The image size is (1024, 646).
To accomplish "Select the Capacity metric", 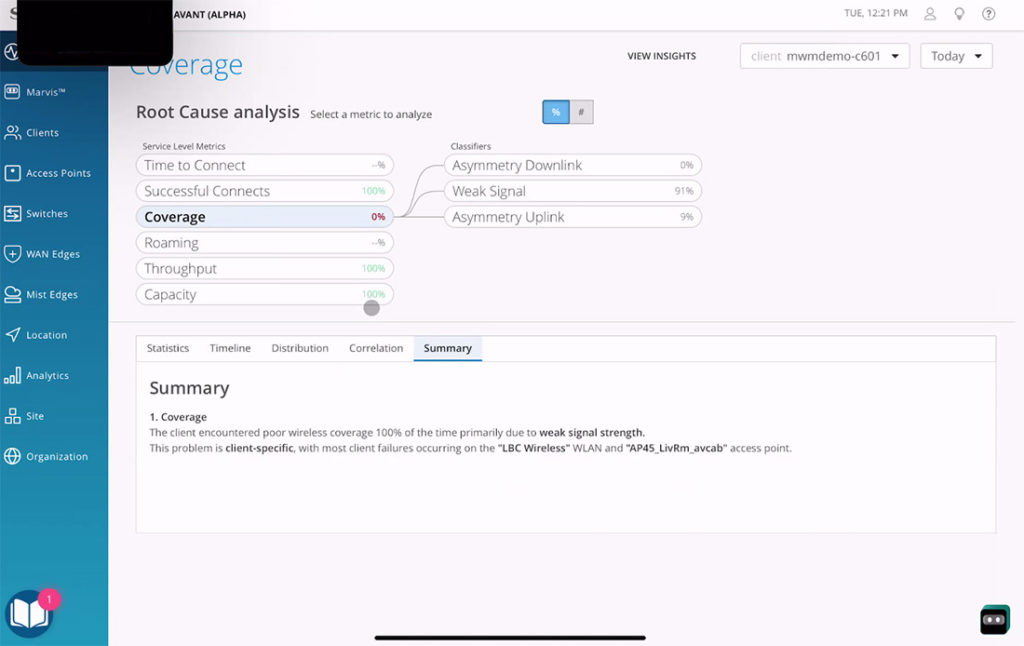I will coord(264,295).
